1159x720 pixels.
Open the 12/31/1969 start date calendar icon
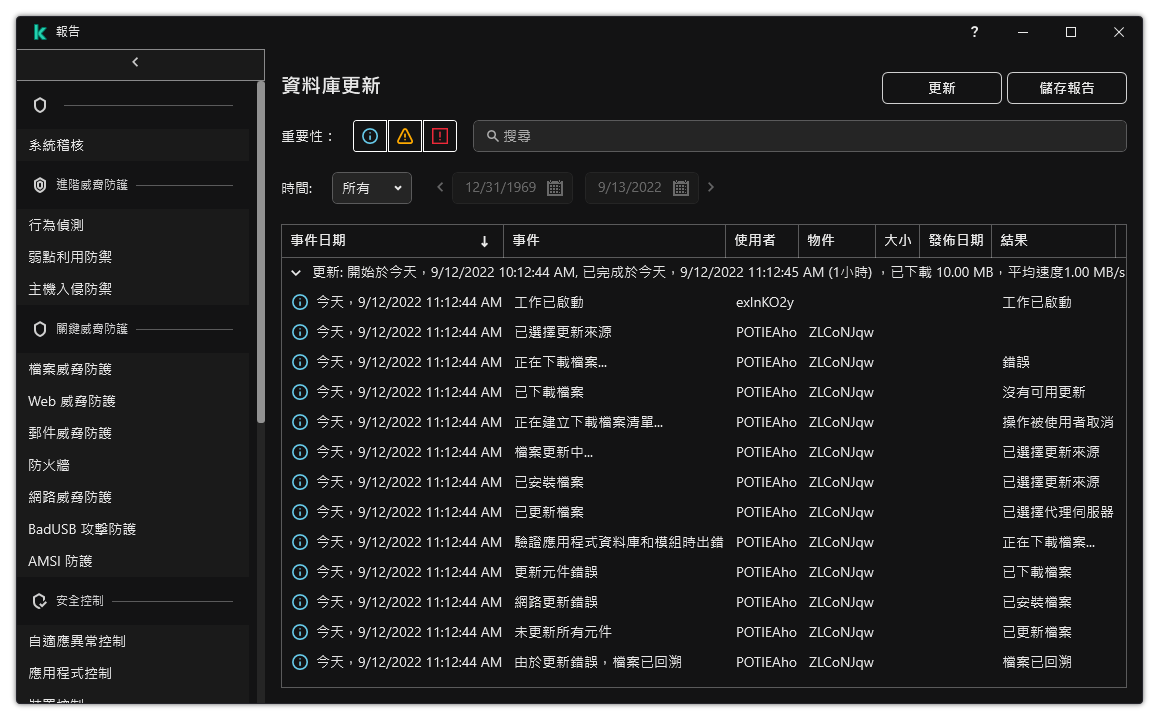coord(556,187)
